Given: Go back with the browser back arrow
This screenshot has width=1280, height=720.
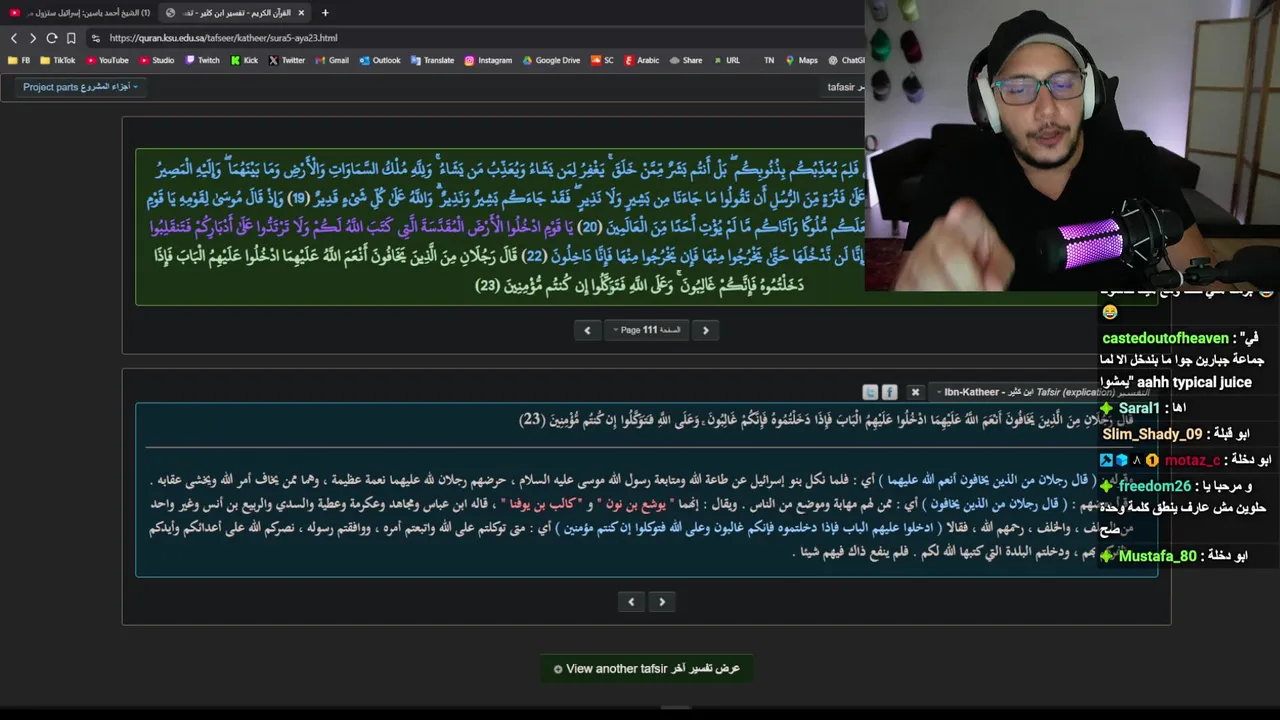Looking at the screenshot, I should click(x=14, y=38).
